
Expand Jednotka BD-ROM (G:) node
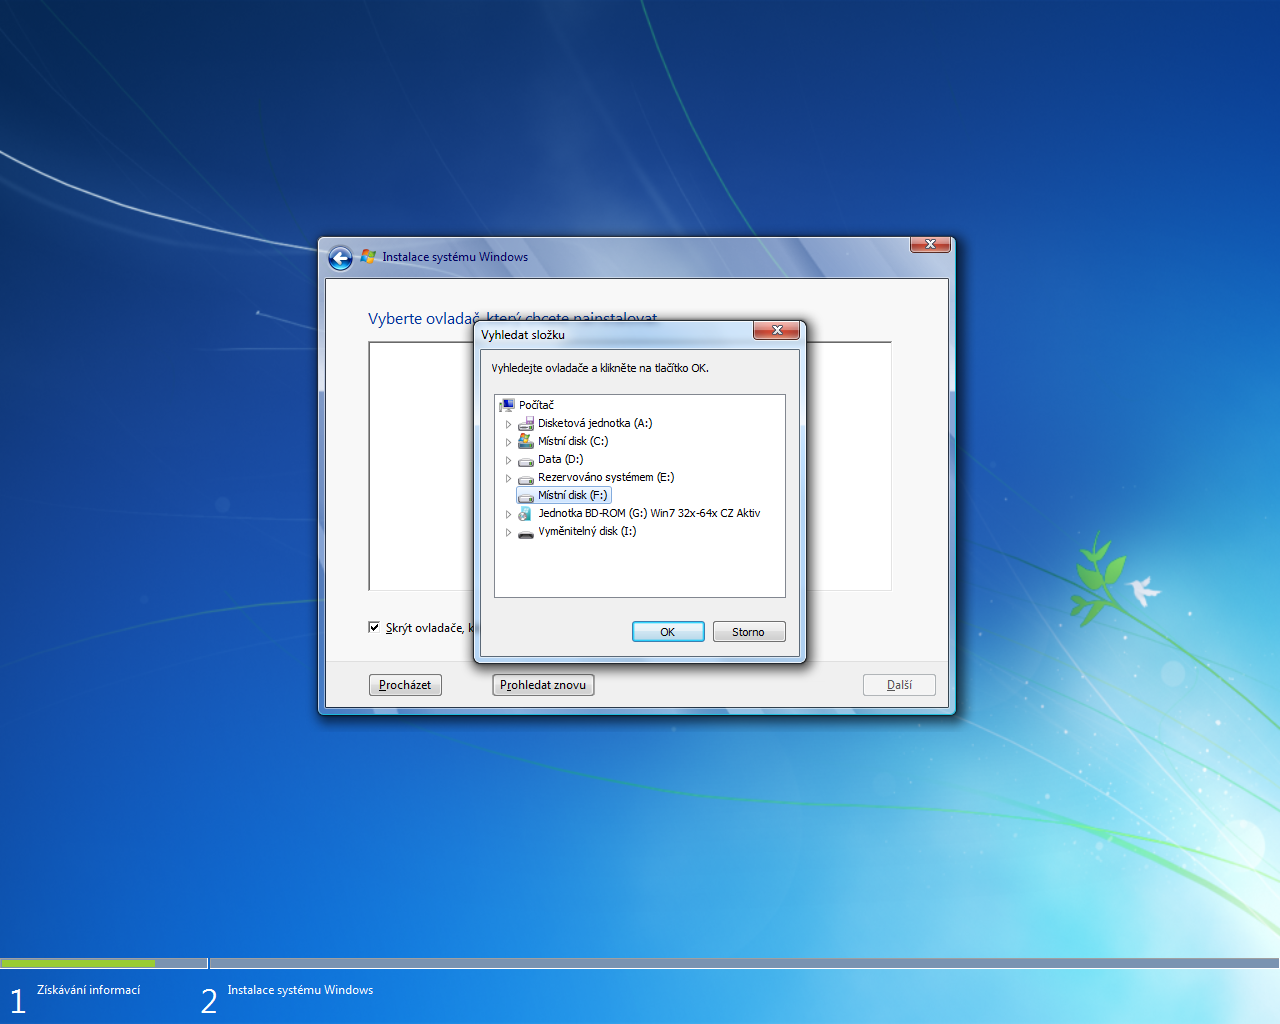508,514
